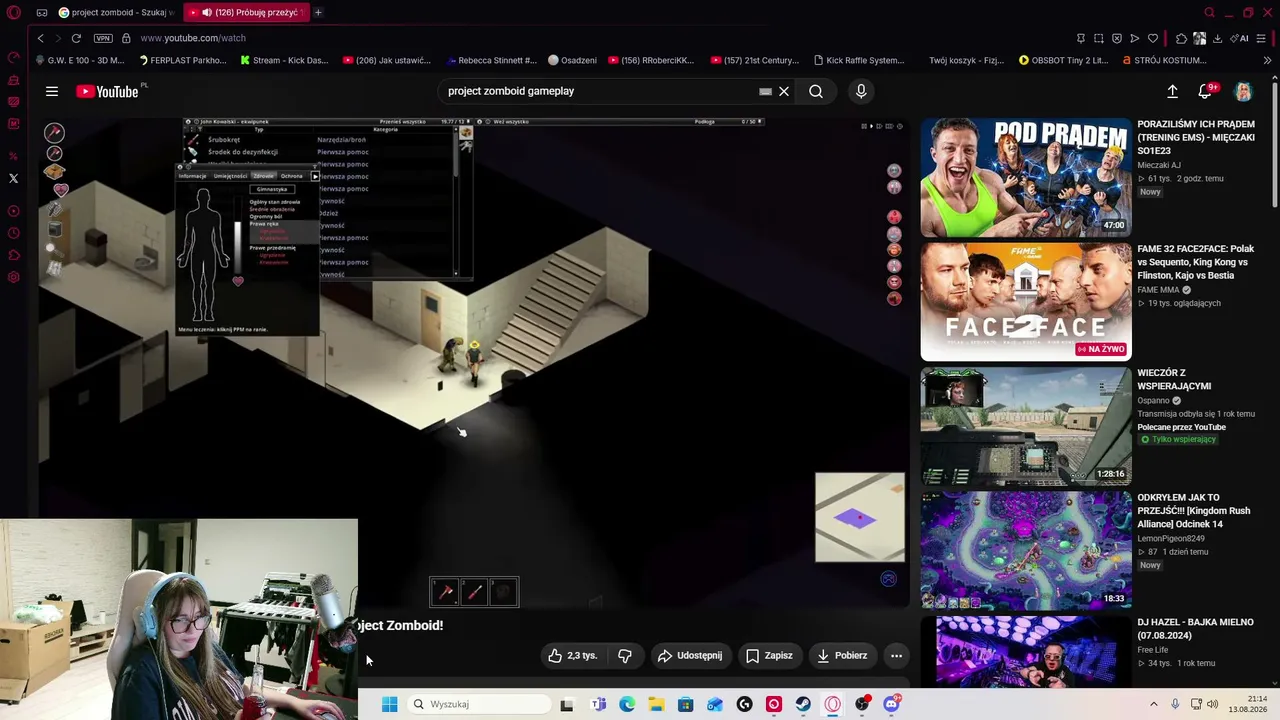Open X (Twitter) in Opera sidebar

[x=14, y=178]
